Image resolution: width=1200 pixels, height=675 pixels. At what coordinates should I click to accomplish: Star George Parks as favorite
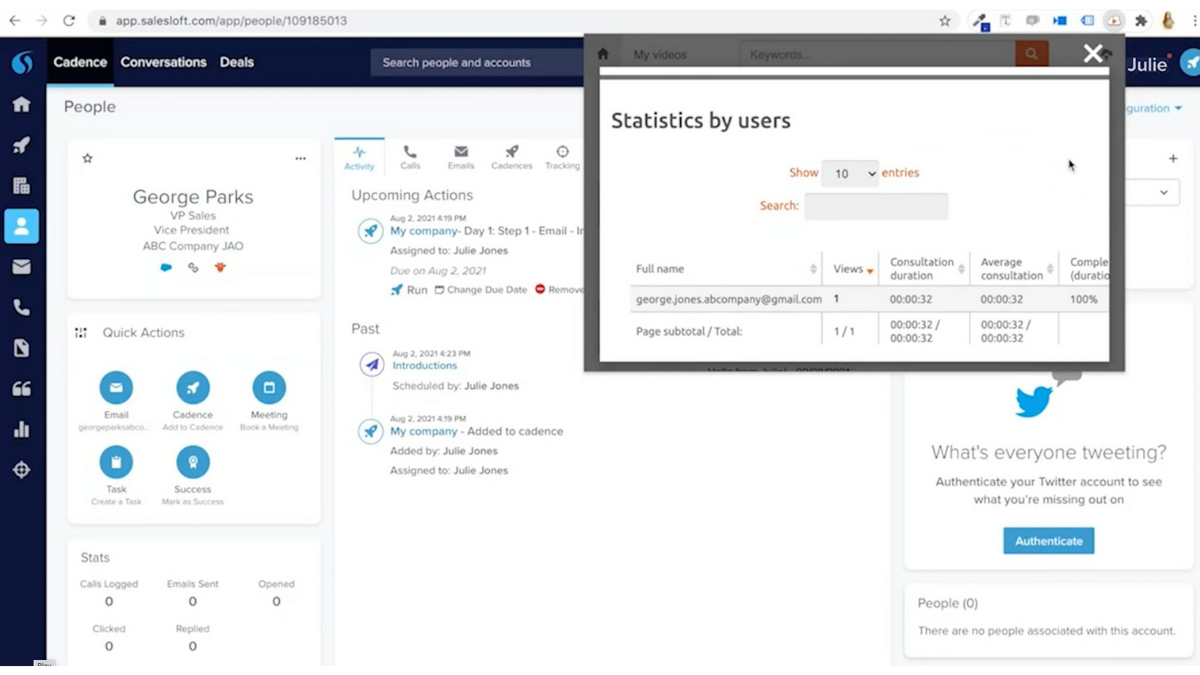click(88, 158)
